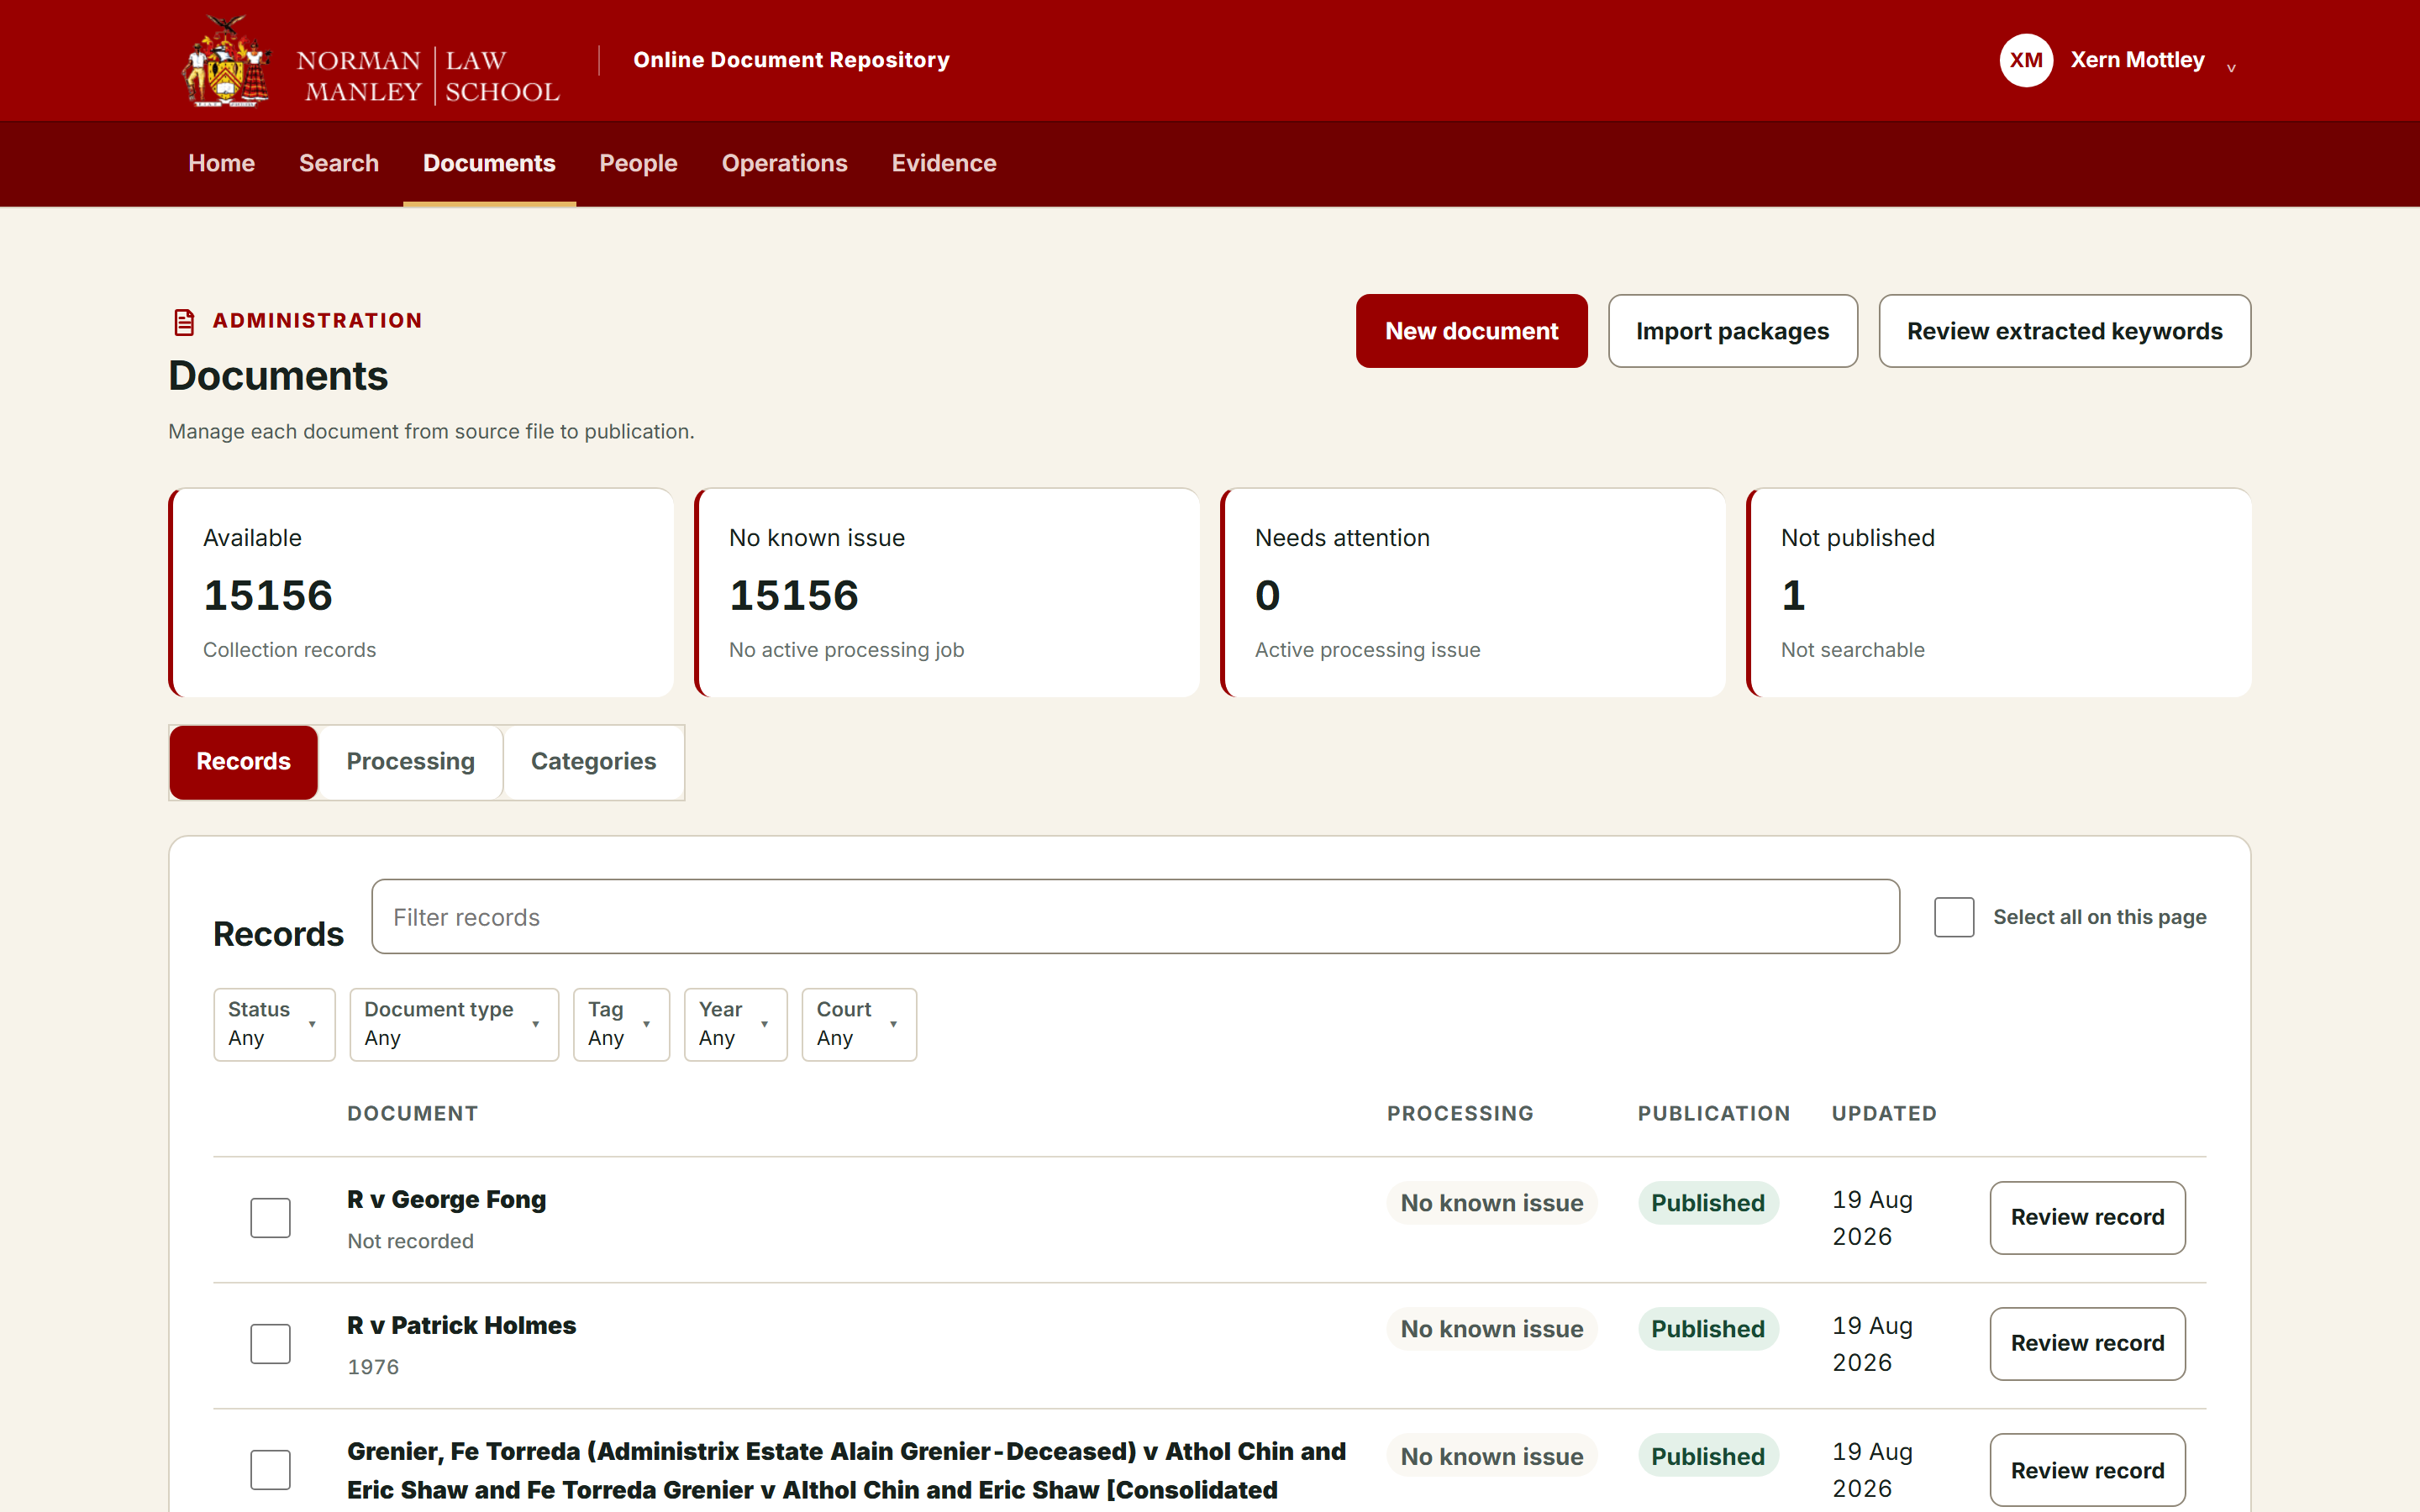The width and height of the screenshot is (2420, 1512).
Task: Click the PUBLICATION column header
Action: click(1714, 1114)
